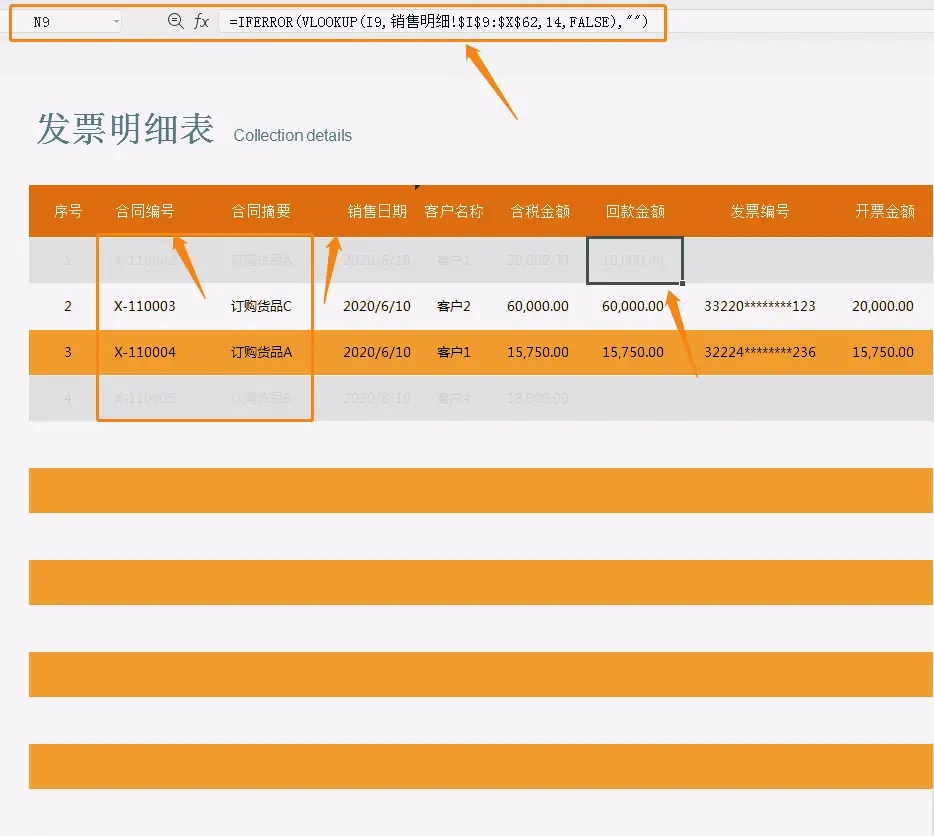
Task: Select the Name Box displaying N9
Action: pos(60,20)
